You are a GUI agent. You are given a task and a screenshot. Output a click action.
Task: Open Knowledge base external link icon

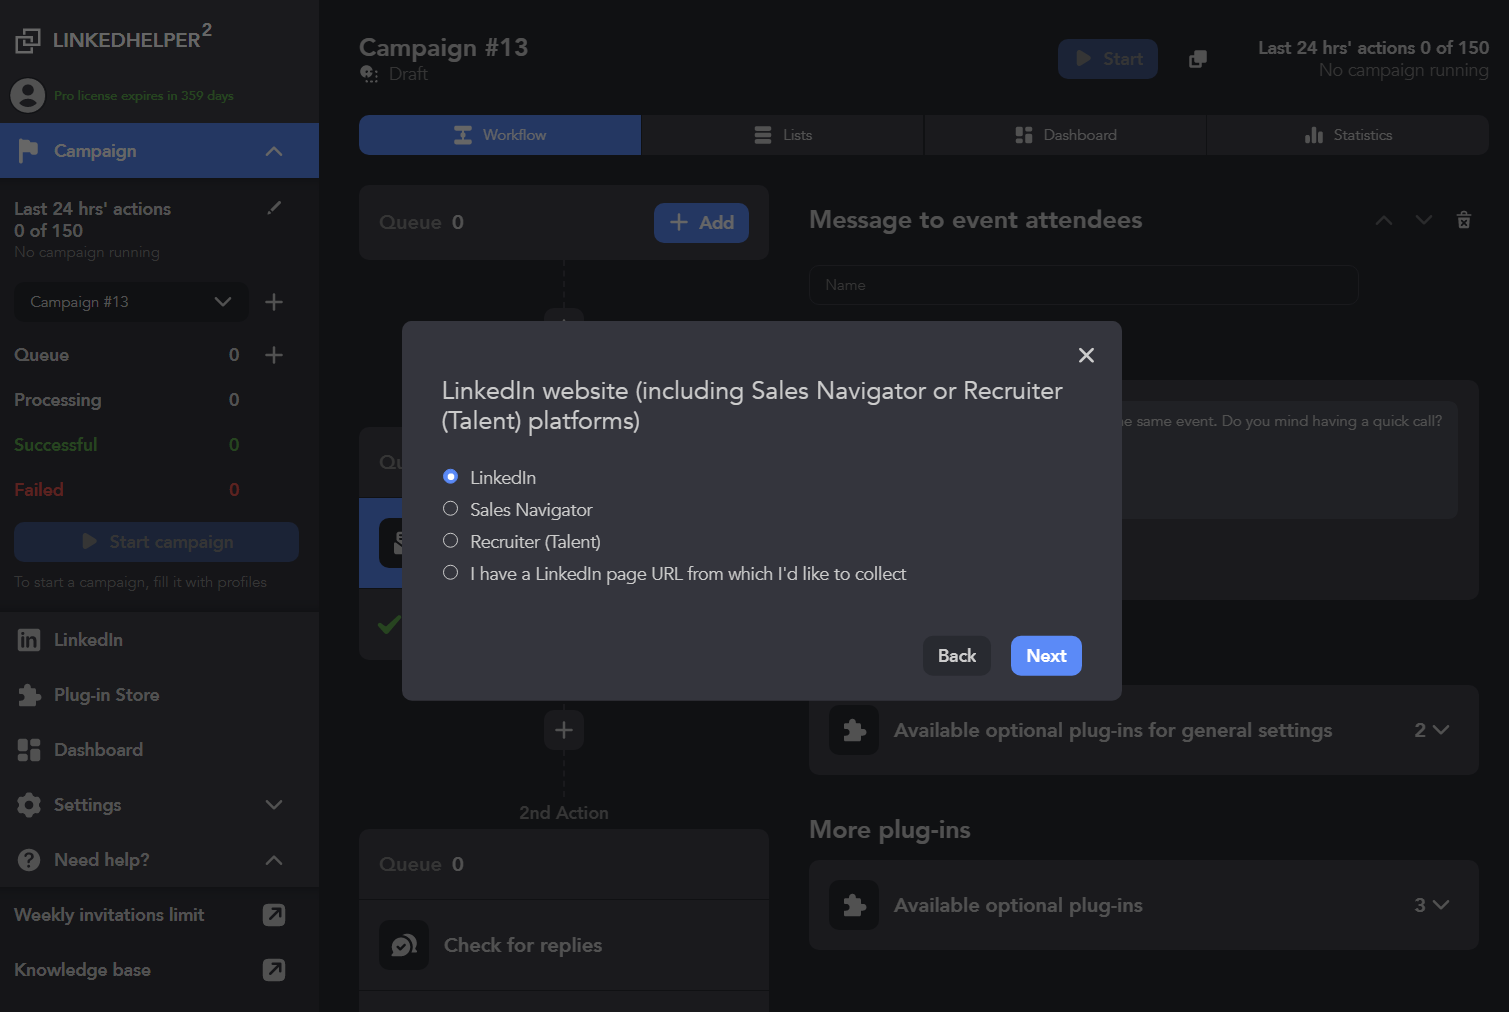point(274,970)
